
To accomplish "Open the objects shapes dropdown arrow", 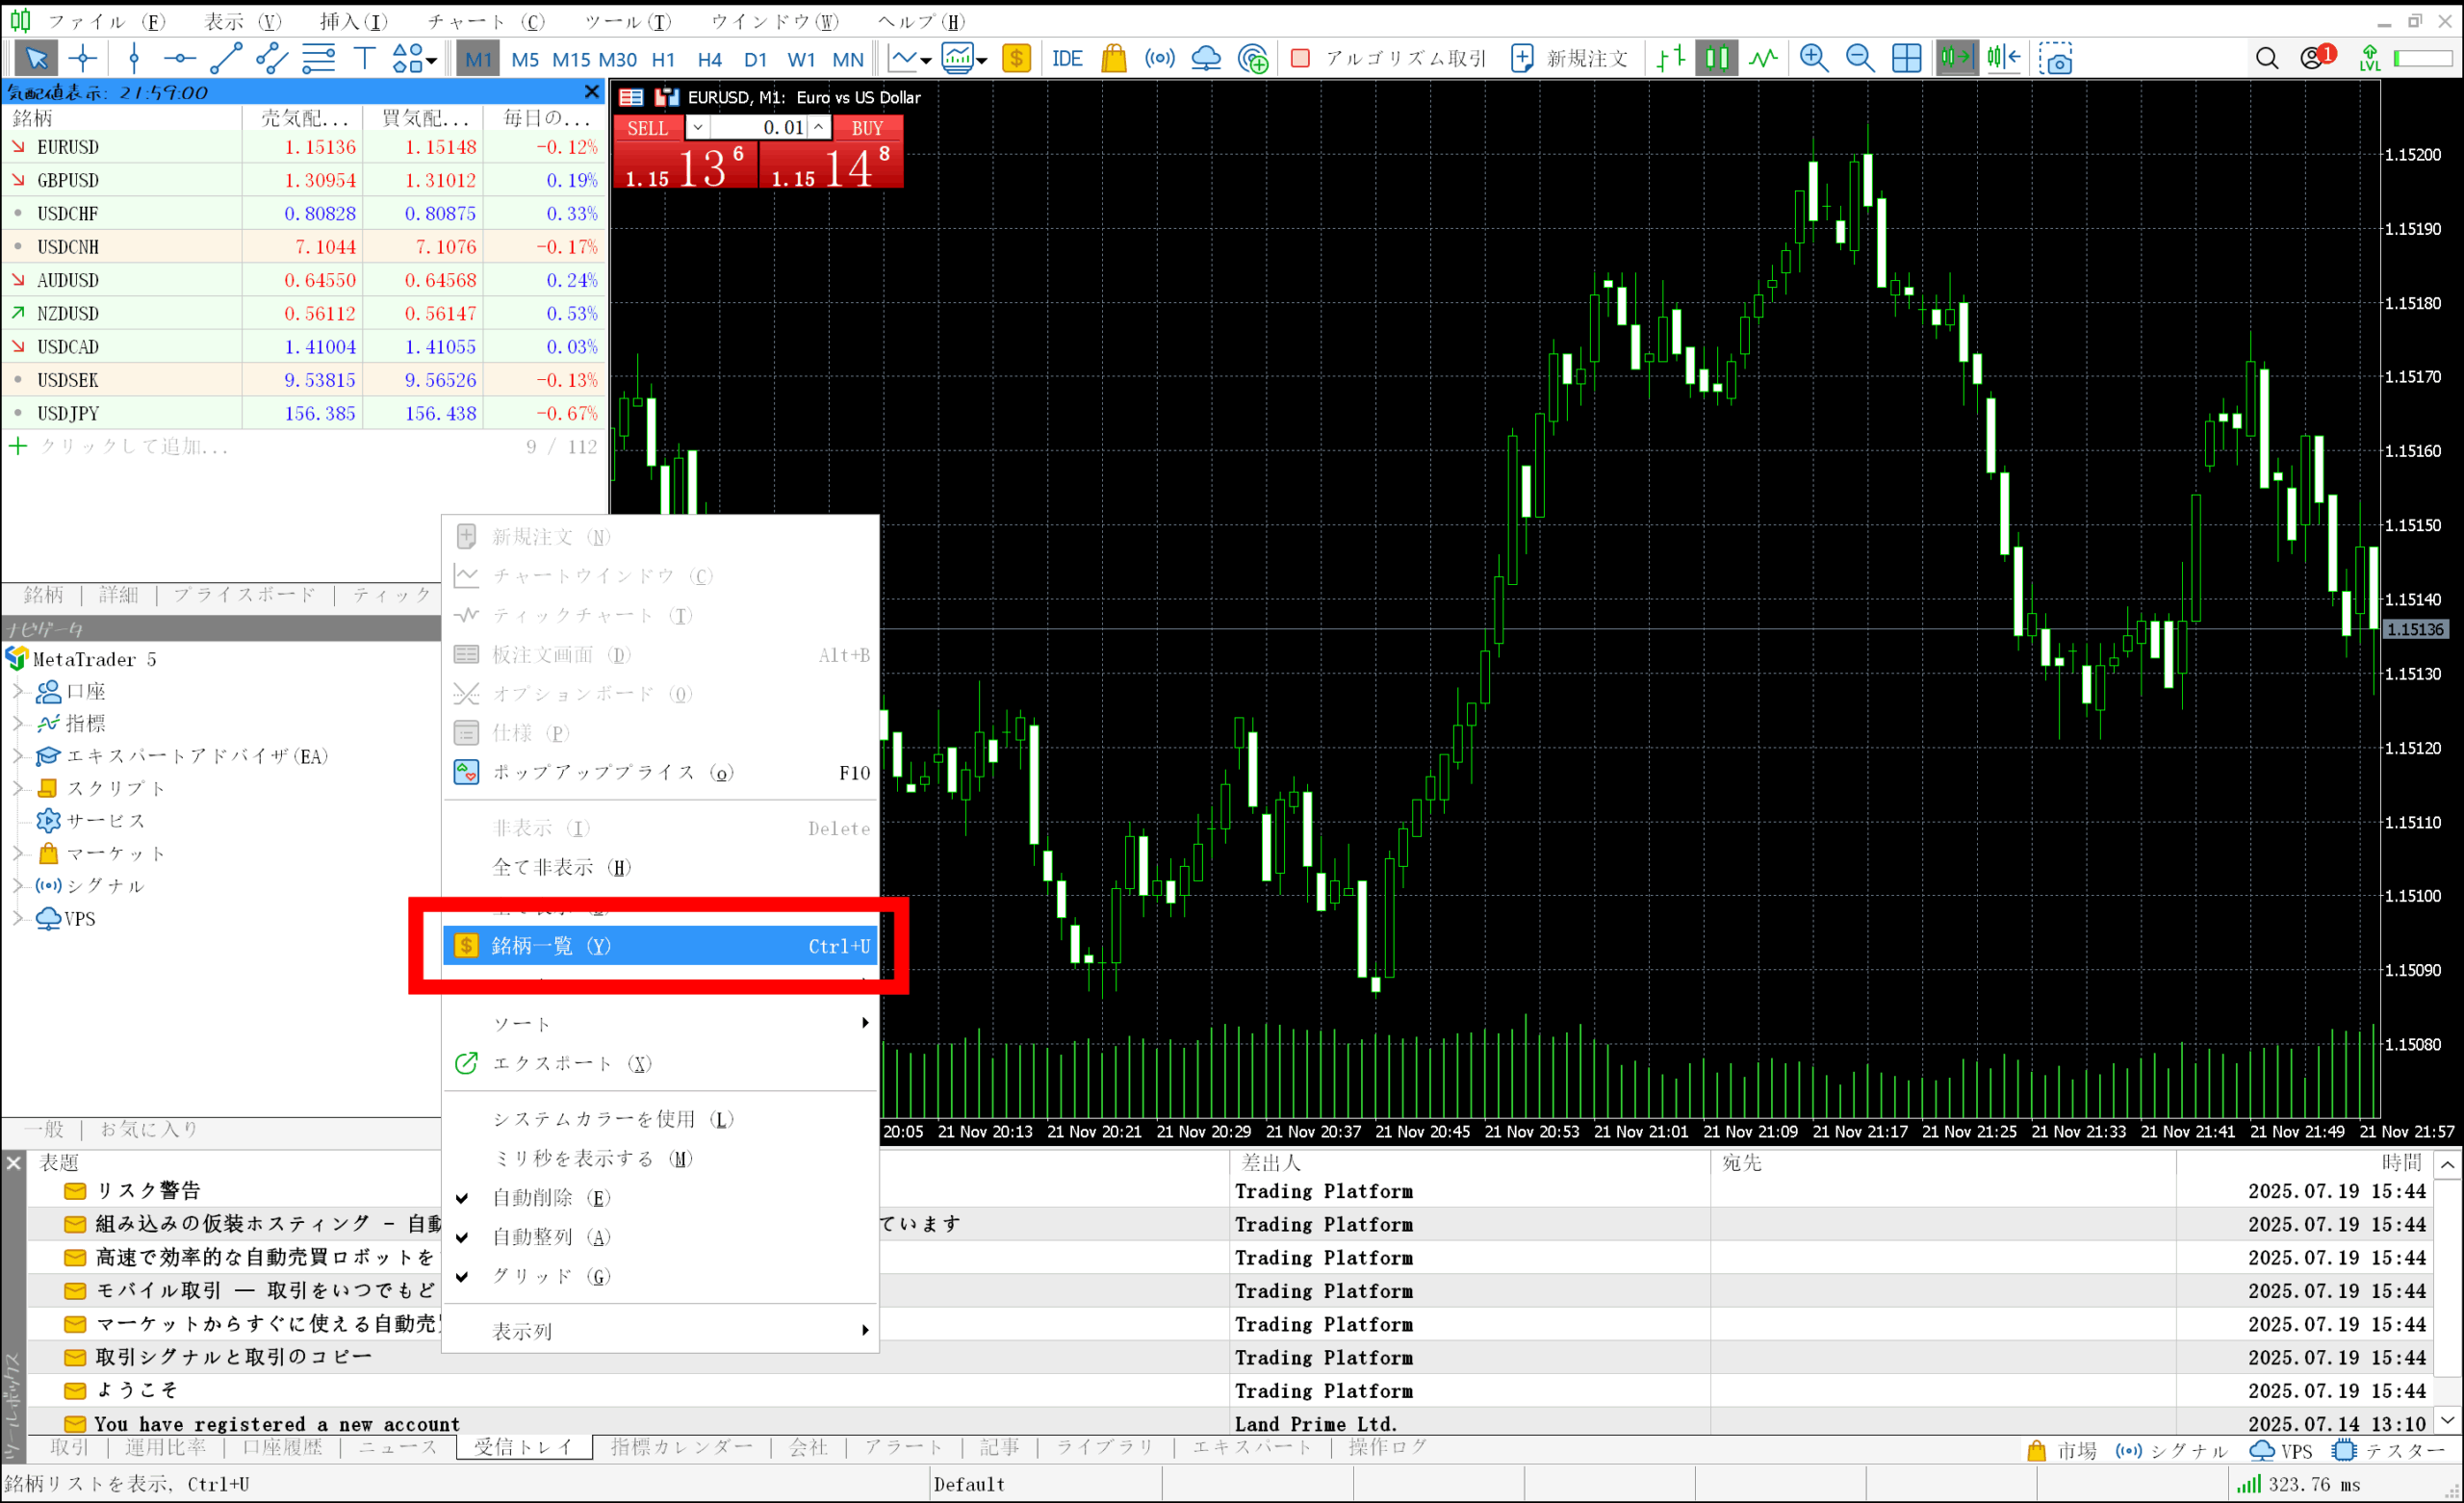I will tap(432, 60).
